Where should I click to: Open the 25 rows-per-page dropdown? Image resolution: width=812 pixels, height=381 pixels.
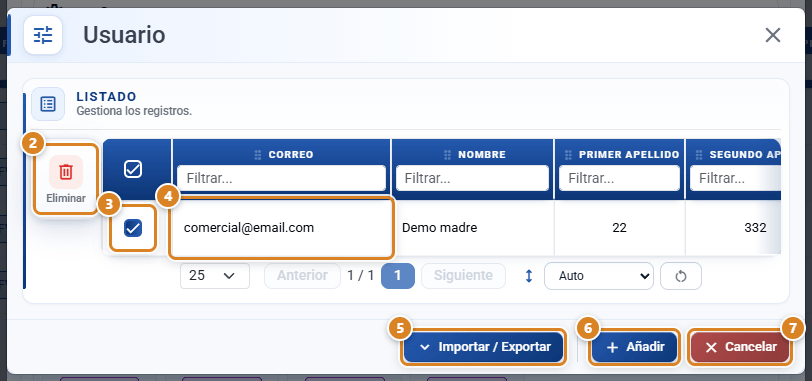point(215,276)
